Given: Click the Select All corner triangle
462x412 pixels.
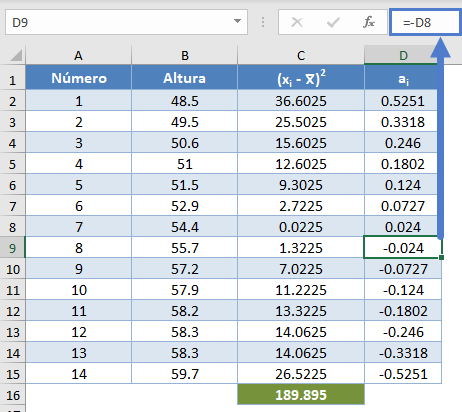Looking at the screenshot, I should coord(16,55).
